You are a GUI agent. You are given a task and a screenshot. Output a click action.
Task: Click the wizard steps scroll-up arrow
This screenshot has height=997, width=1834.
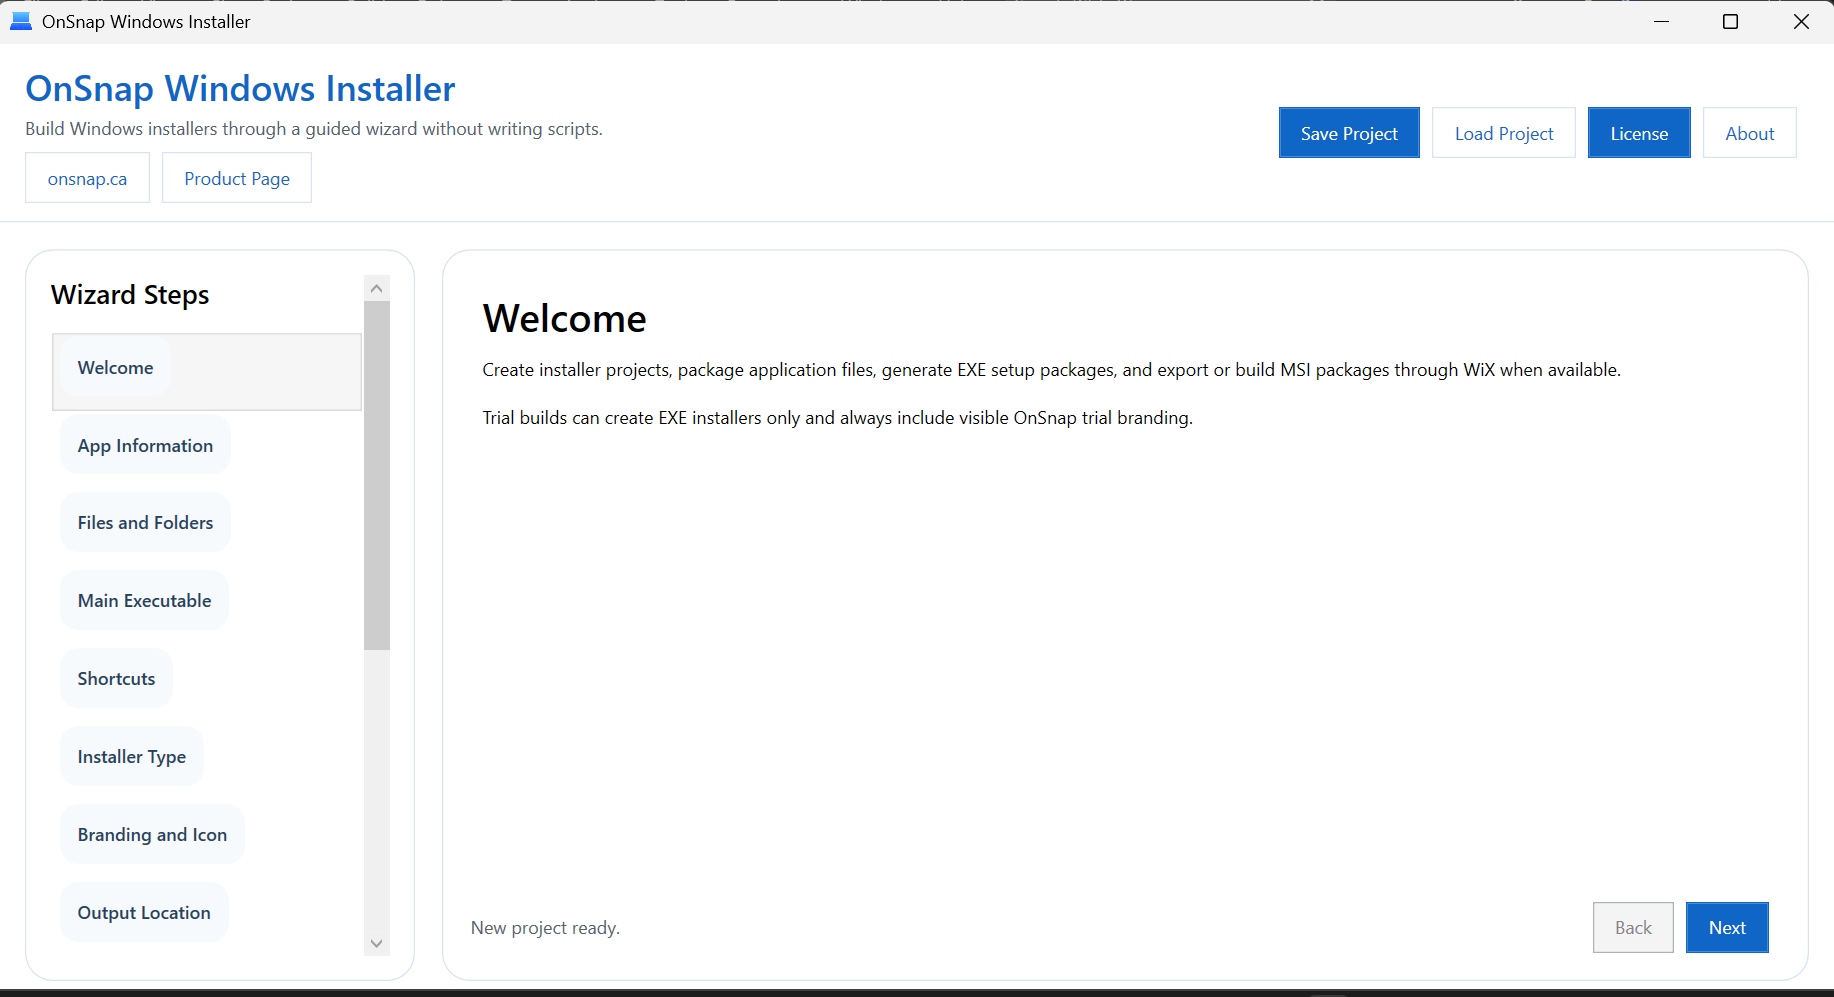pos(377,288)
